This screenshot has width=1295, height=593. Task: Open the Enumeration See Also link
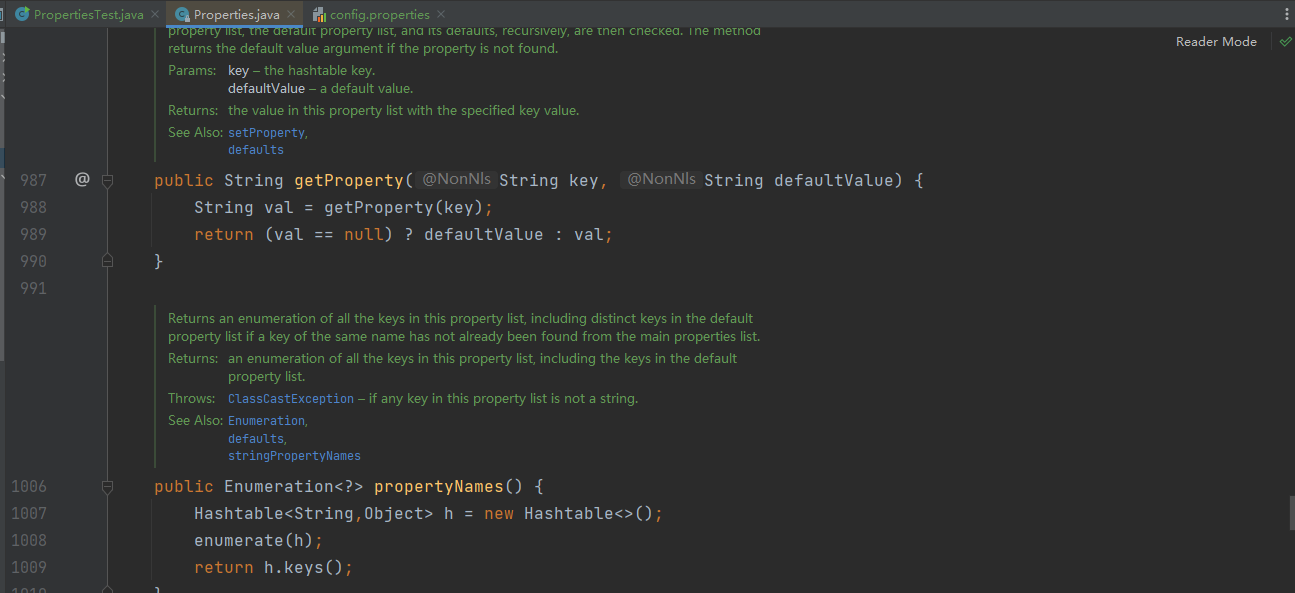(x=266, y=421)
